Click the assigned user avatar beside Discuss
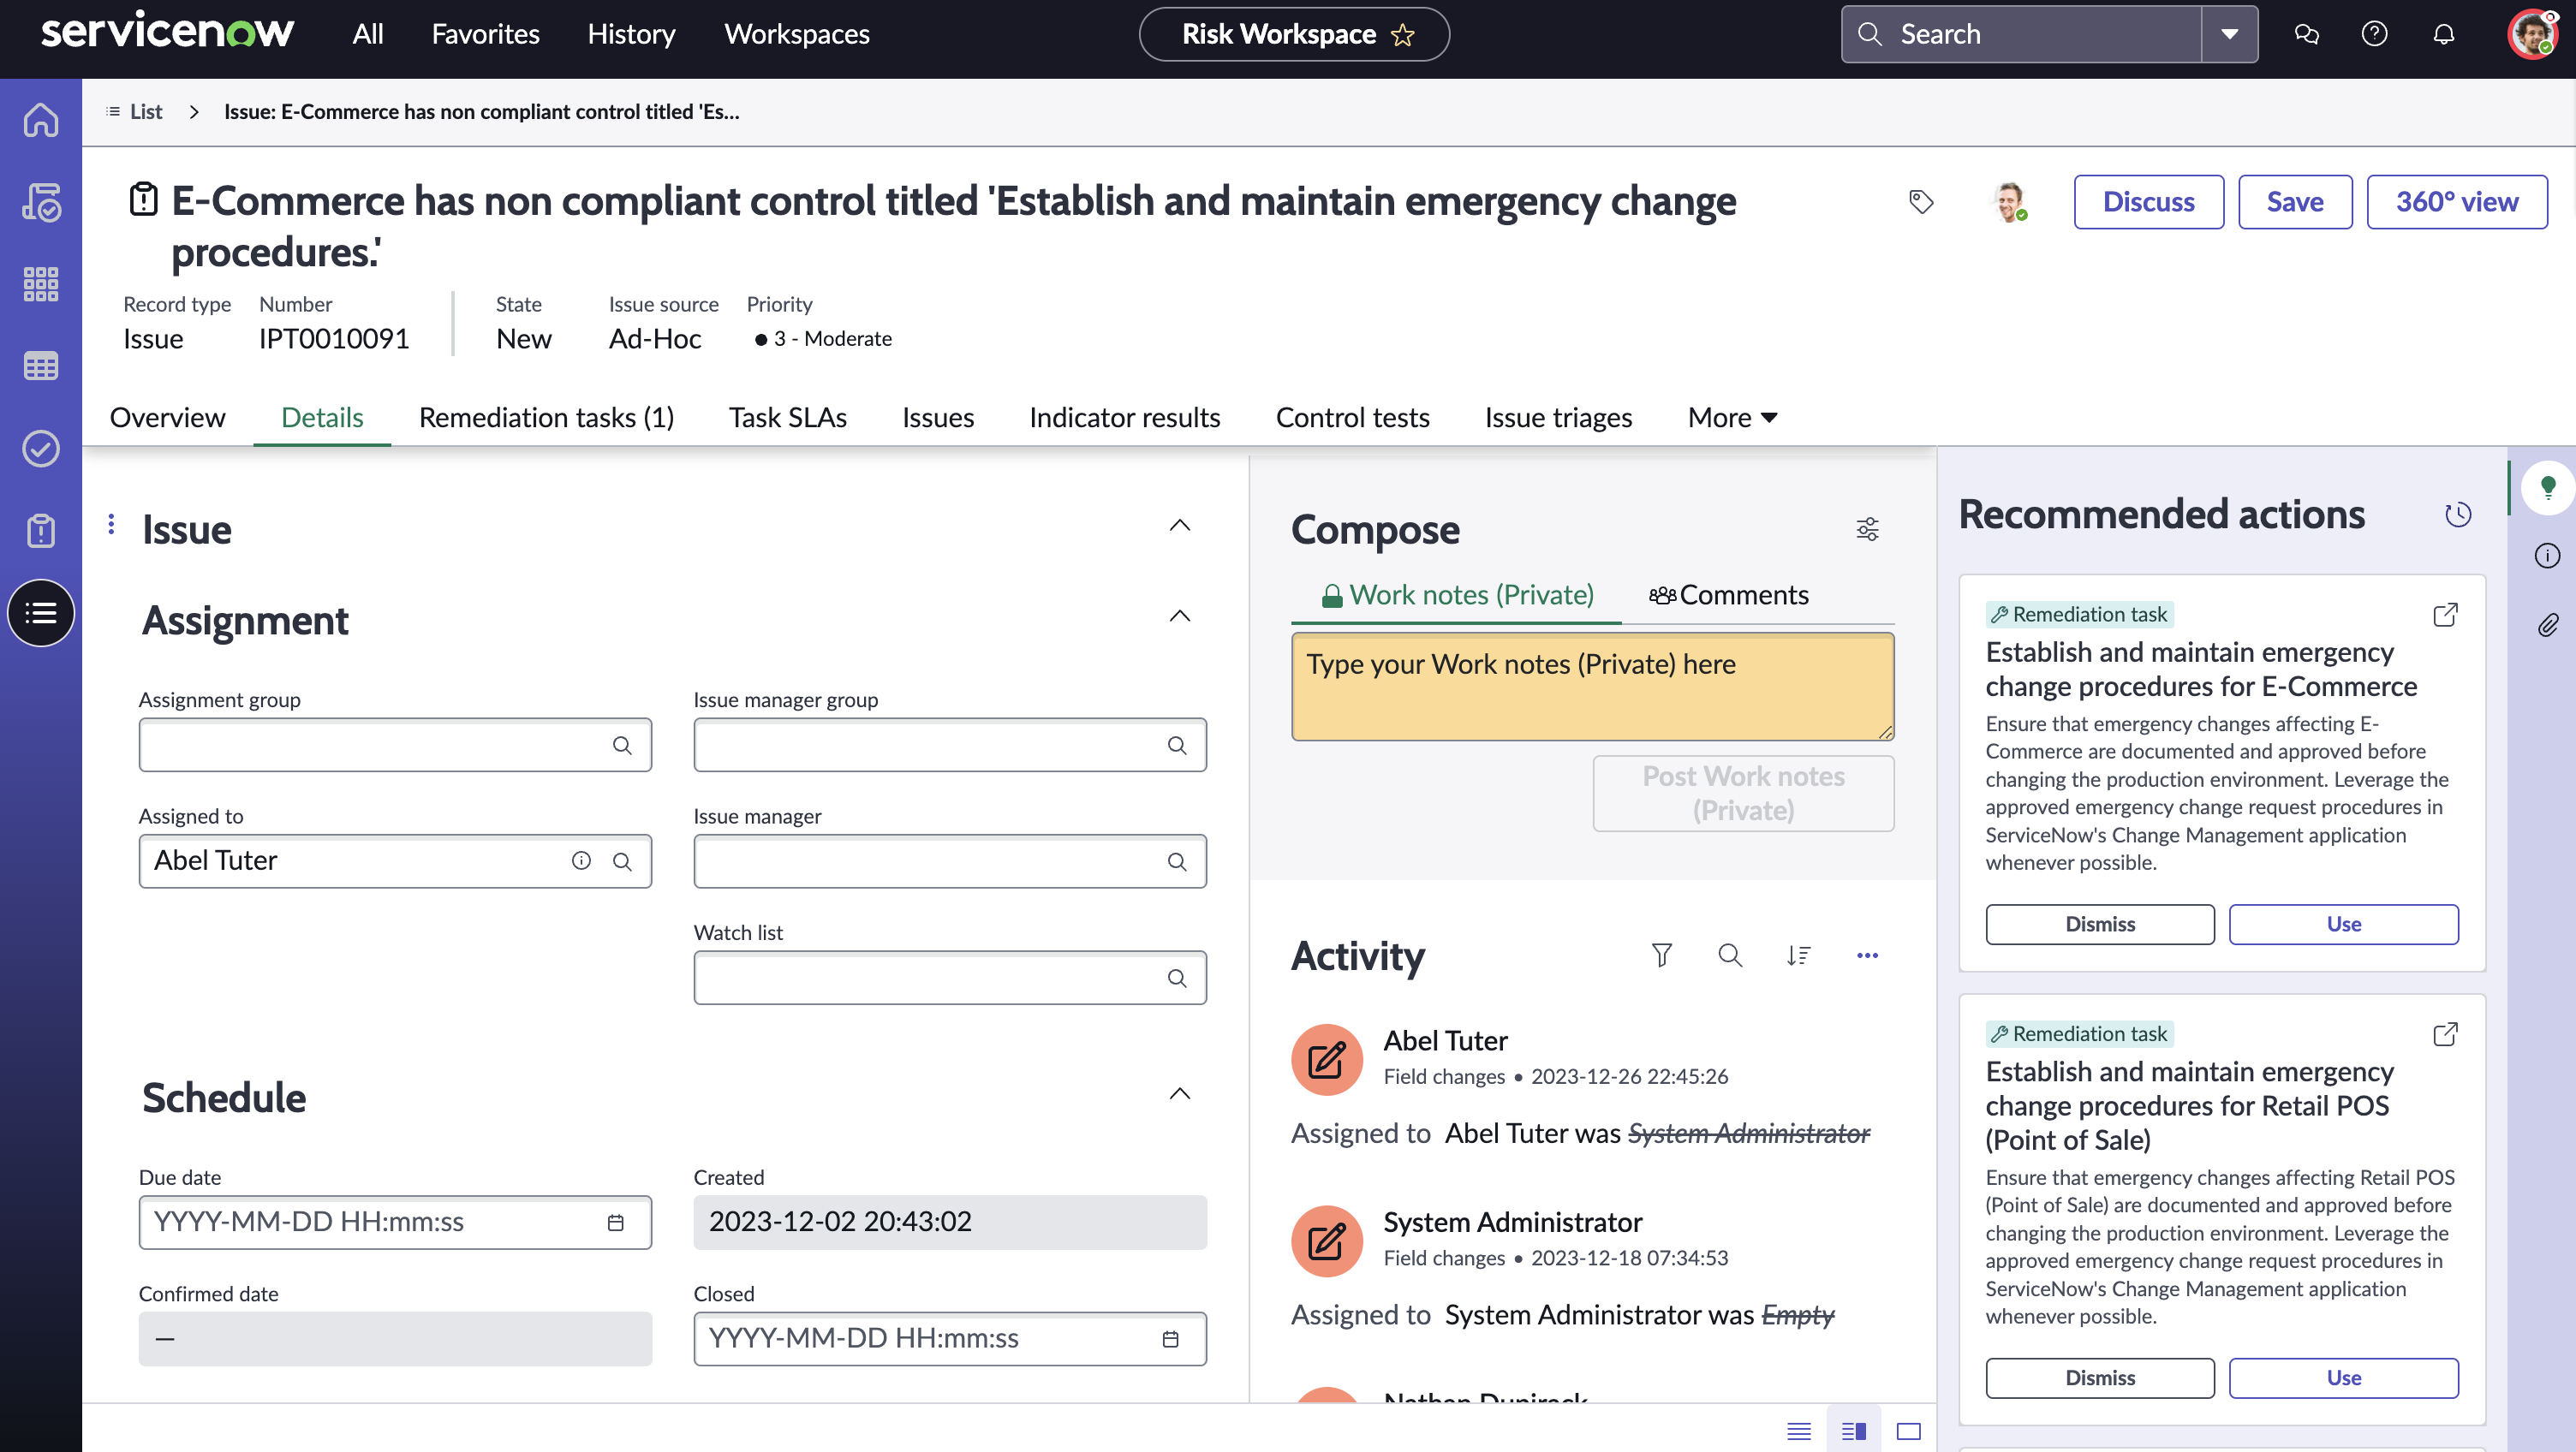The width and height of the screenshot is (2576, 1452). [2009, 202]
